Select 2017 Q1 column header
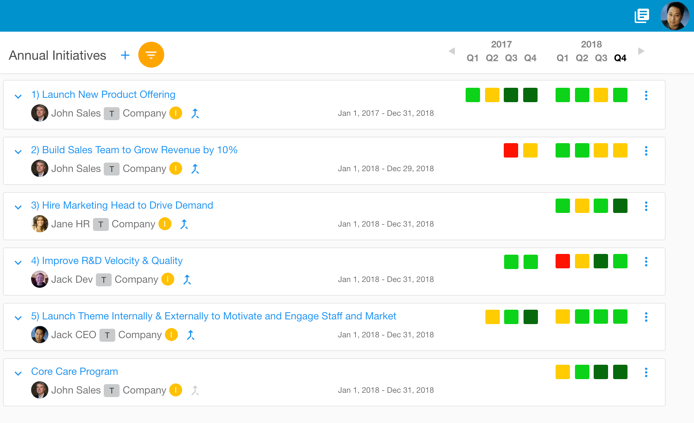Viewport: 694px width, 423px height. pyautogui.click(x=473, y=58)
